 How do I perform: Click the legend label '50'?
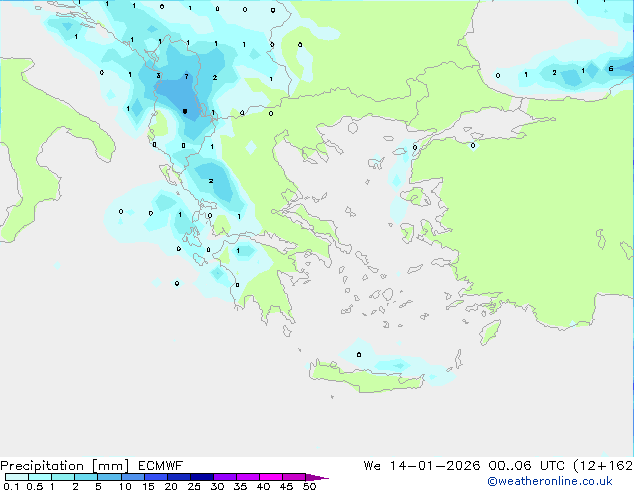(309, 486)
